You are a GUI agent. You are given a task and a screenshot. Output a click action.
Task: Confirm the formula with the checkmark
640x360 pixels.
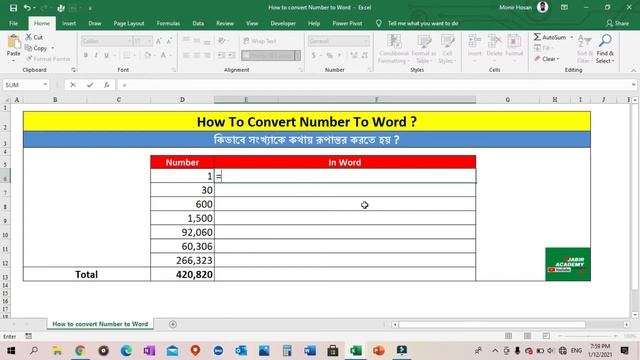[90, 85]
